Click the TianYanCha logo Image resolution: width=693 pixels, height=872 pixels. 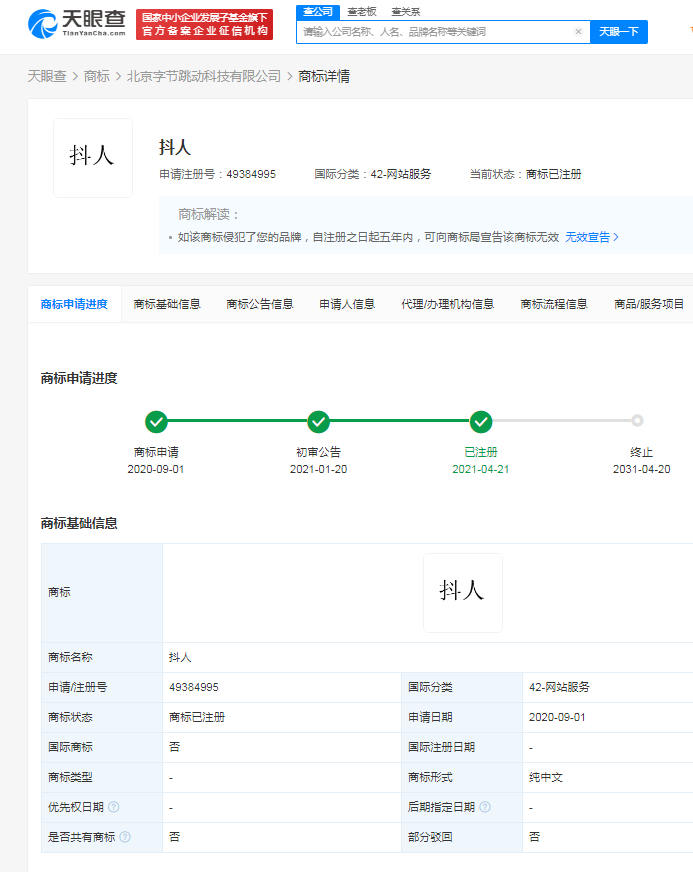(x=77, y=24)
